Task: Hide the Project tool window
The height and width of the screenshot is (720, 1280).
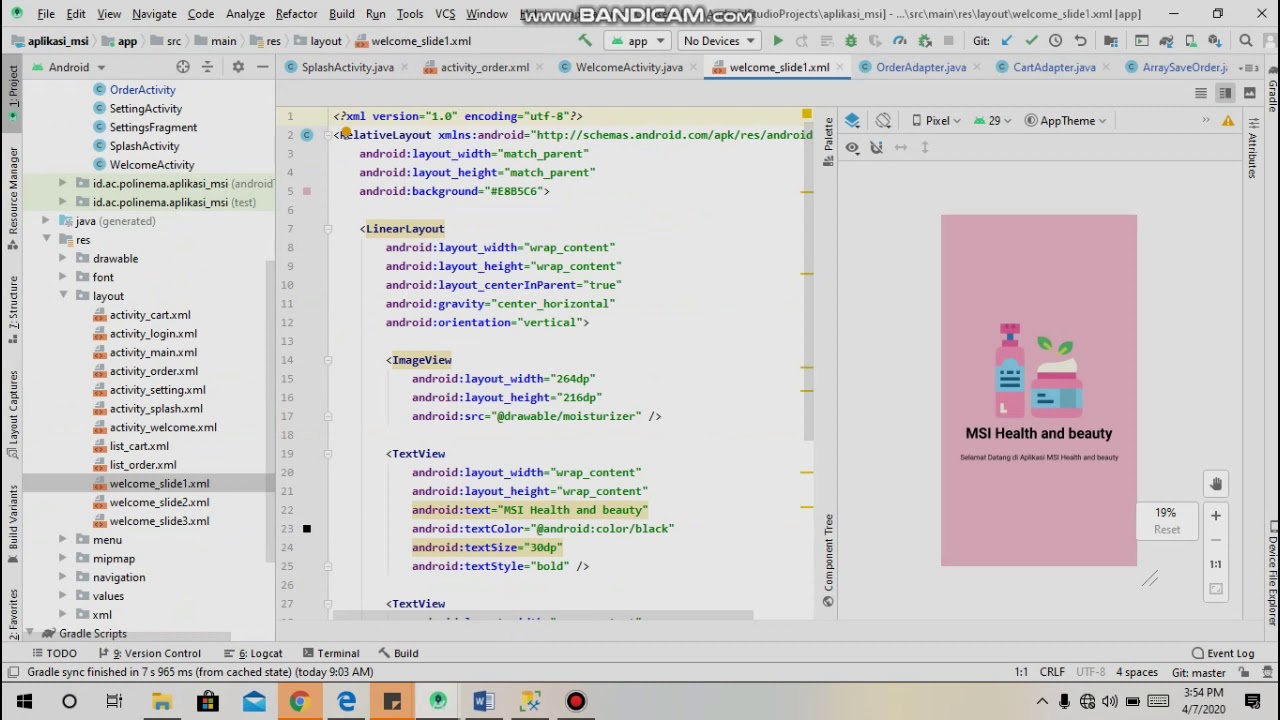Action: pyautogui.click(x=263, y=67)
